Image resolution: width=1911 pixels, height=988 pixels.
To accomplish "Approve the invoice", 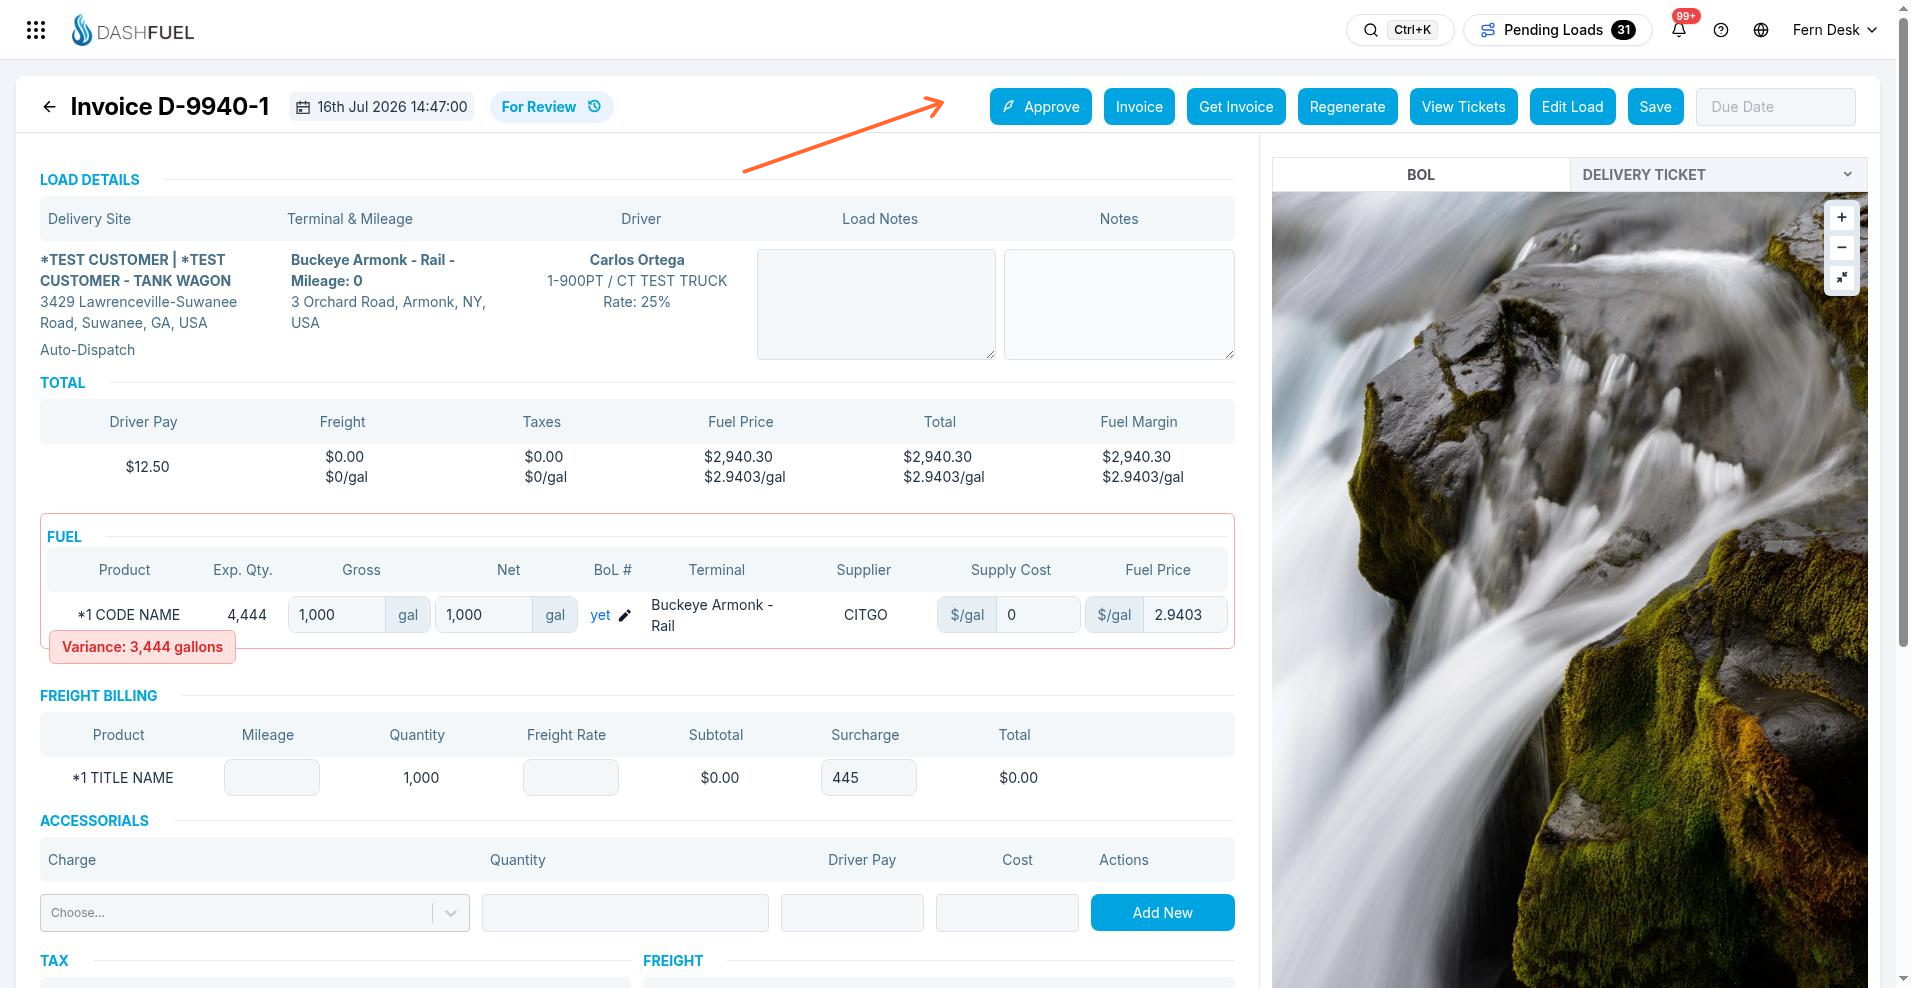I will point(1041,107).
